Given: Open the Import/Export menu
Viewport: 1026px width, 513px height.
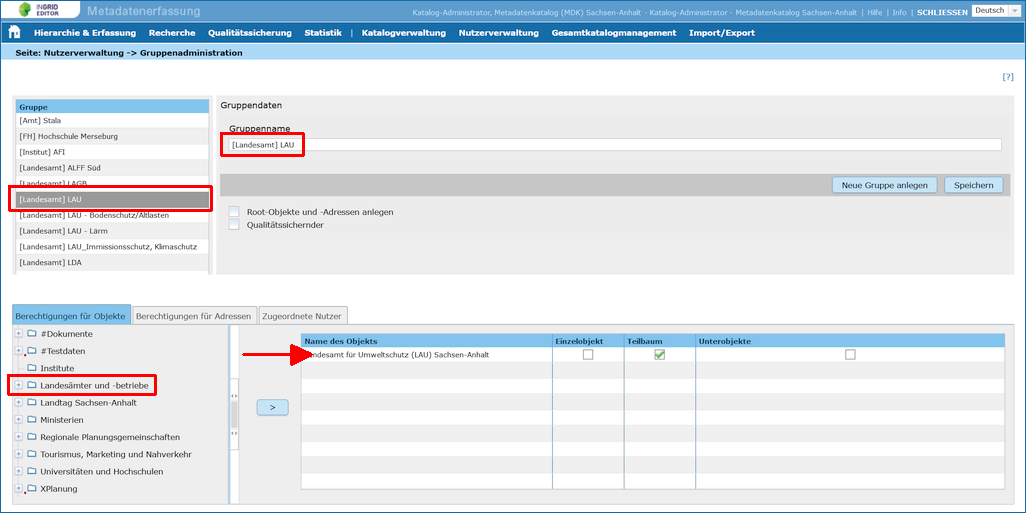Looking at the screenshot, I should (722, 33).
